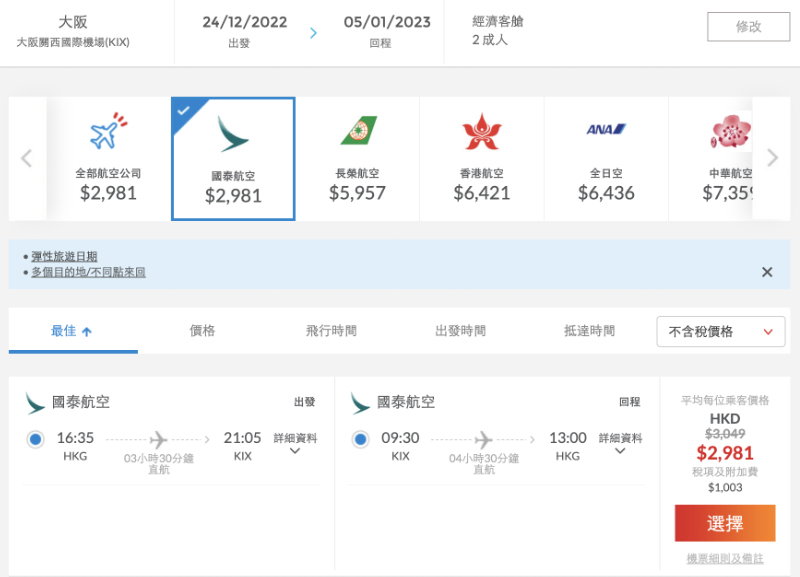Click the $6,436 全日空 price
Screen dimensions: 800x577
(606, 193)
